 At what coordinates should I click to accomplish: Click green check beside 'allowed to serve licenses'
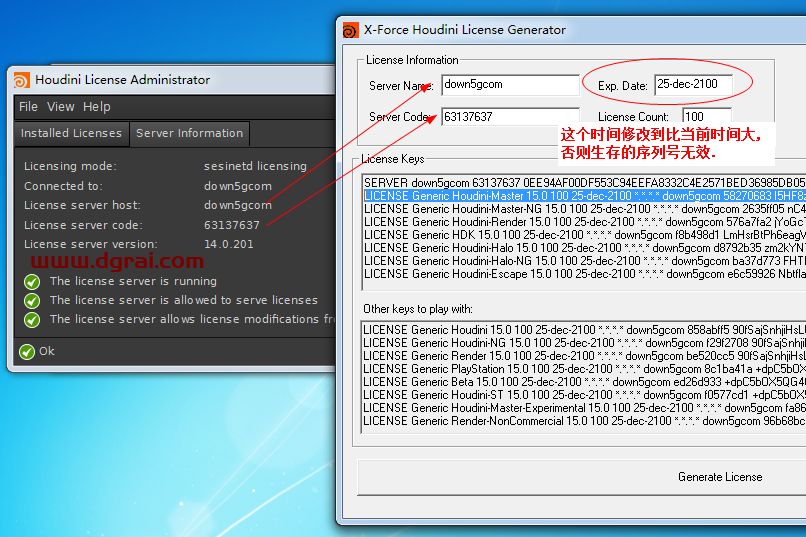[32, 301]
